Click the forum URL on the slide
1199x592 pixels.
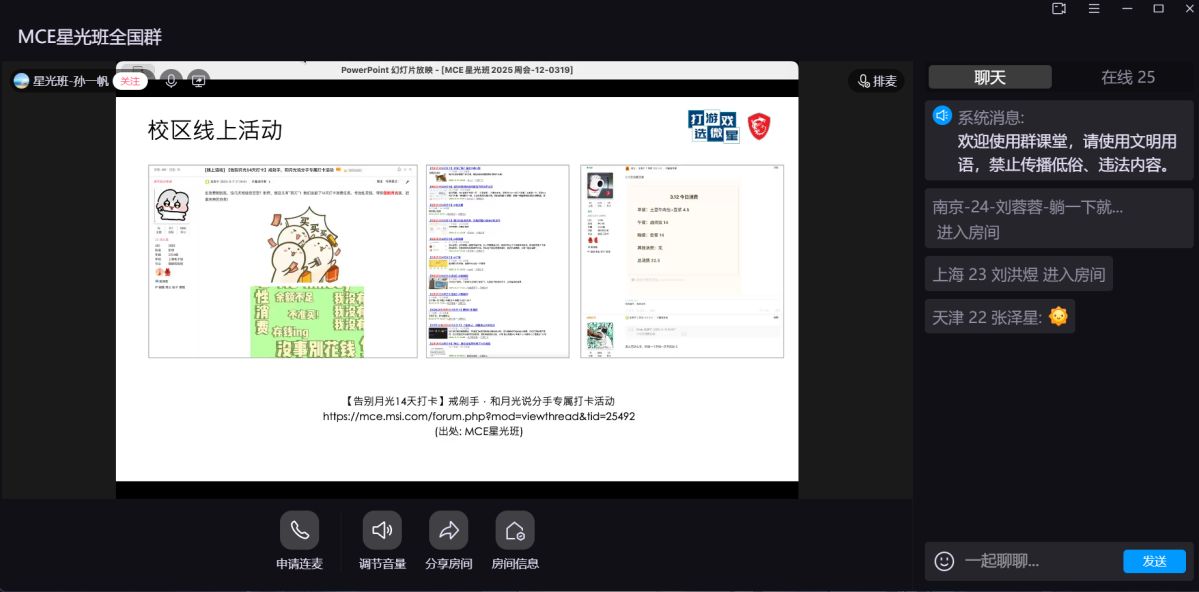point(479,416)
